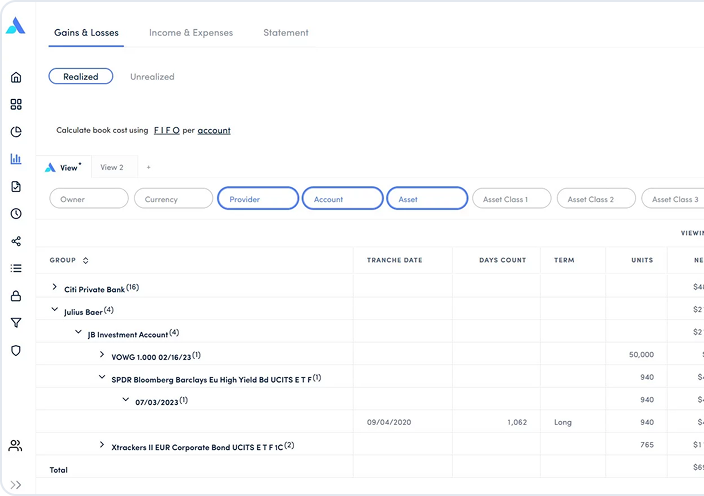The width and height of the screenshot is (704, 496).
Task: Click the Julius Baer name
Action: [83, 312]
